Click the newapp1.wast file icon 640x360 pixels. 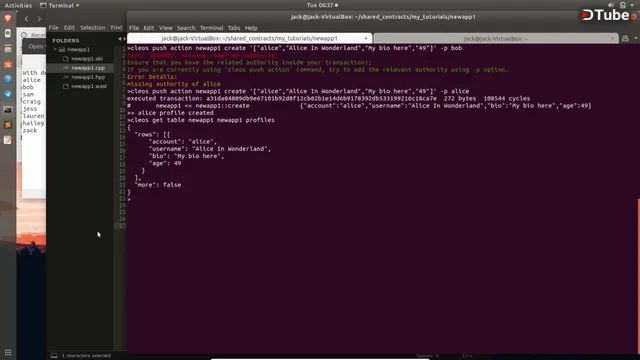(x=66, y=87)
